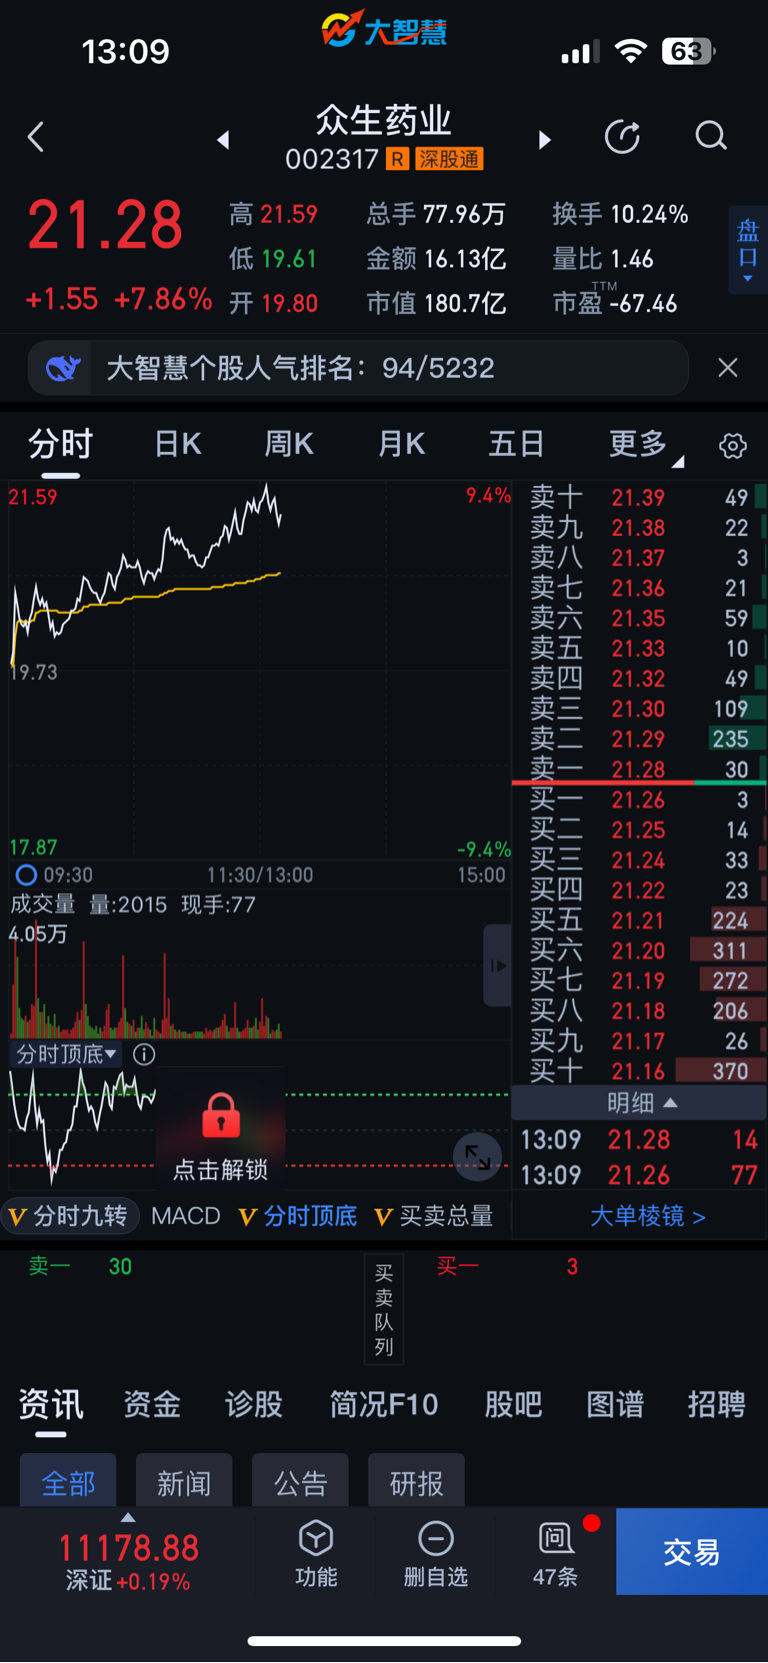Select the 买六 21.20 order row
Image resolution: width=768 pixels, height=1663 pixels.
coord(639,950)
